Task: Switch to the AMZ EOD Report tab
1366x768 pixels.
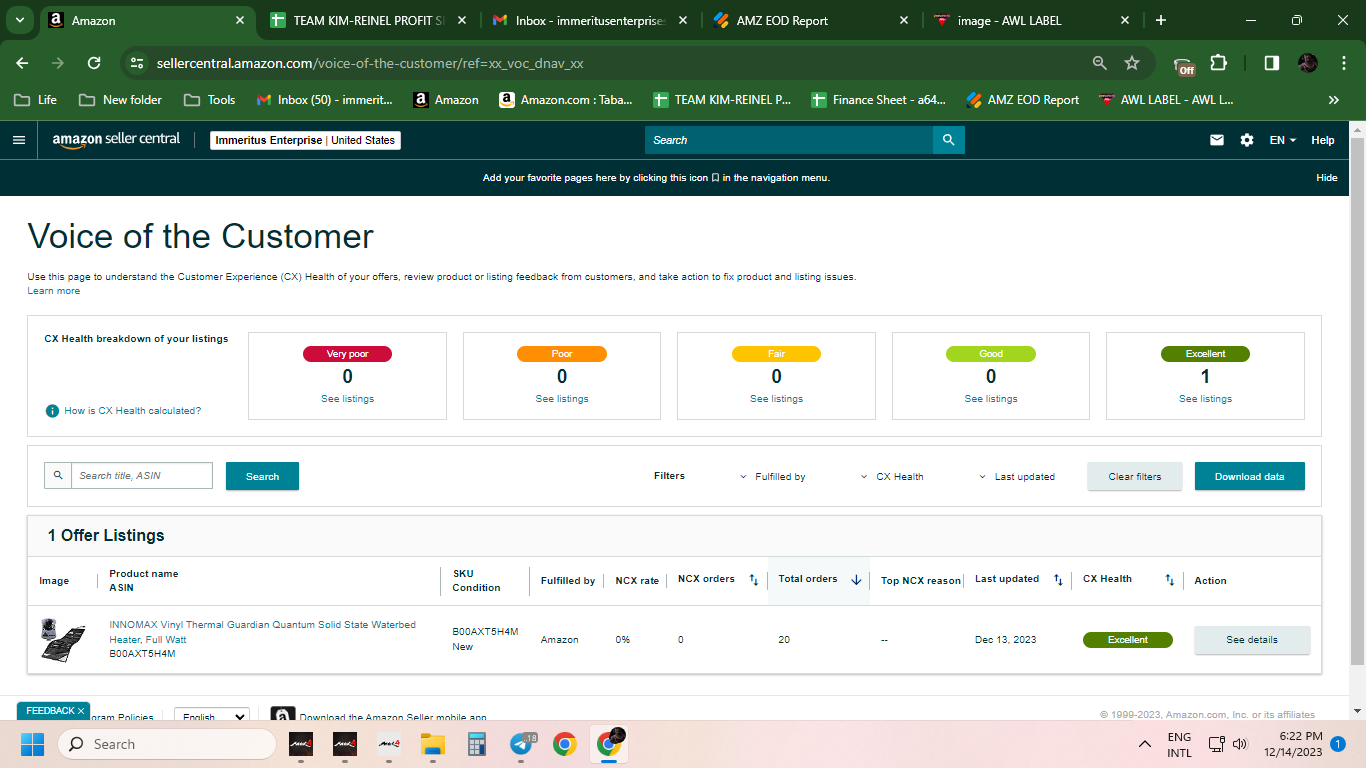Action: (810, 20)
